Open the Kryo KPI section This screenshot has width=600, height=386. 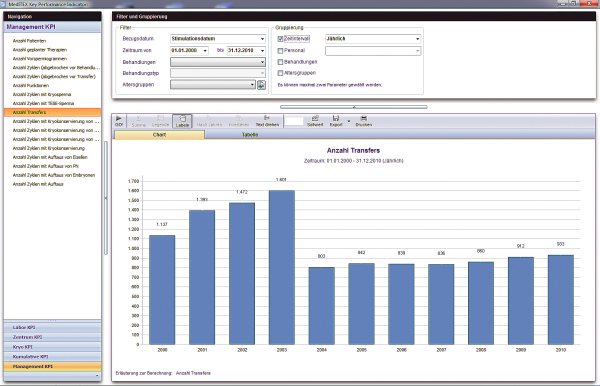[52, 347]
